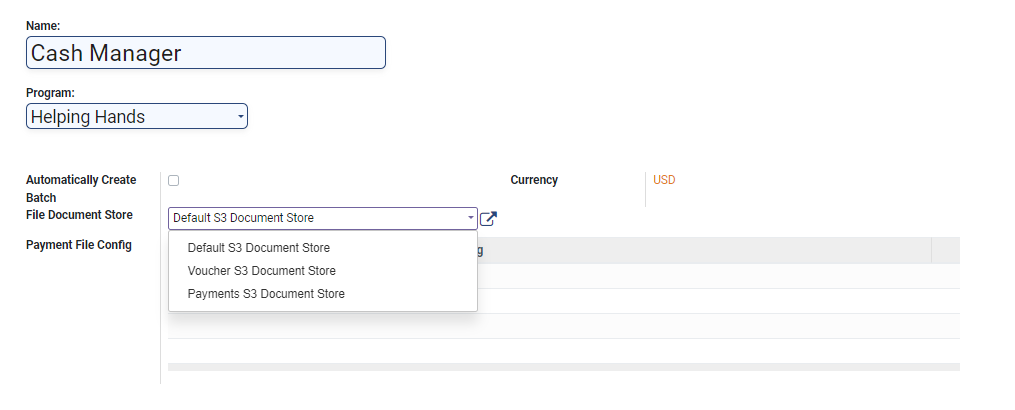The height and width of the screenshot is (410, 1015).
Task: Open the USD currency link
Action: click(x=664, y=180)
